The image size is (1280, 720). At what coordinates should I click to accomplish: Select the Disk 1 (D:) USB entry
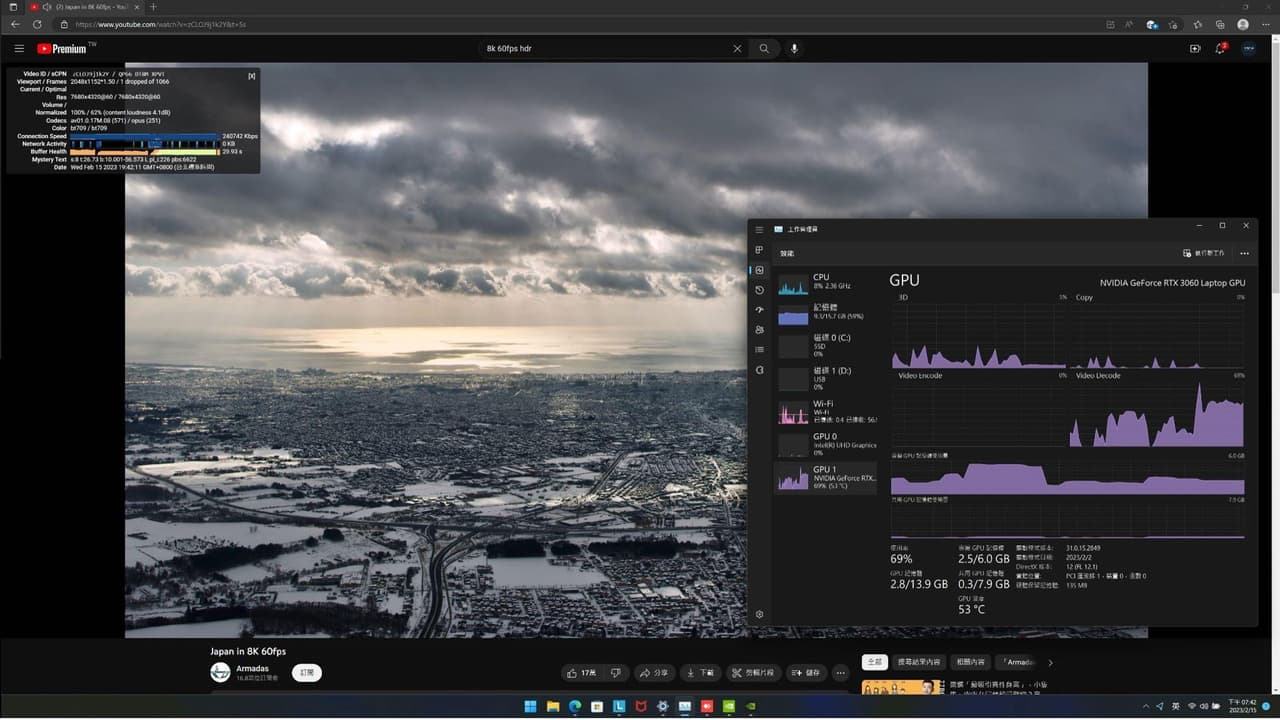point(826,377)
